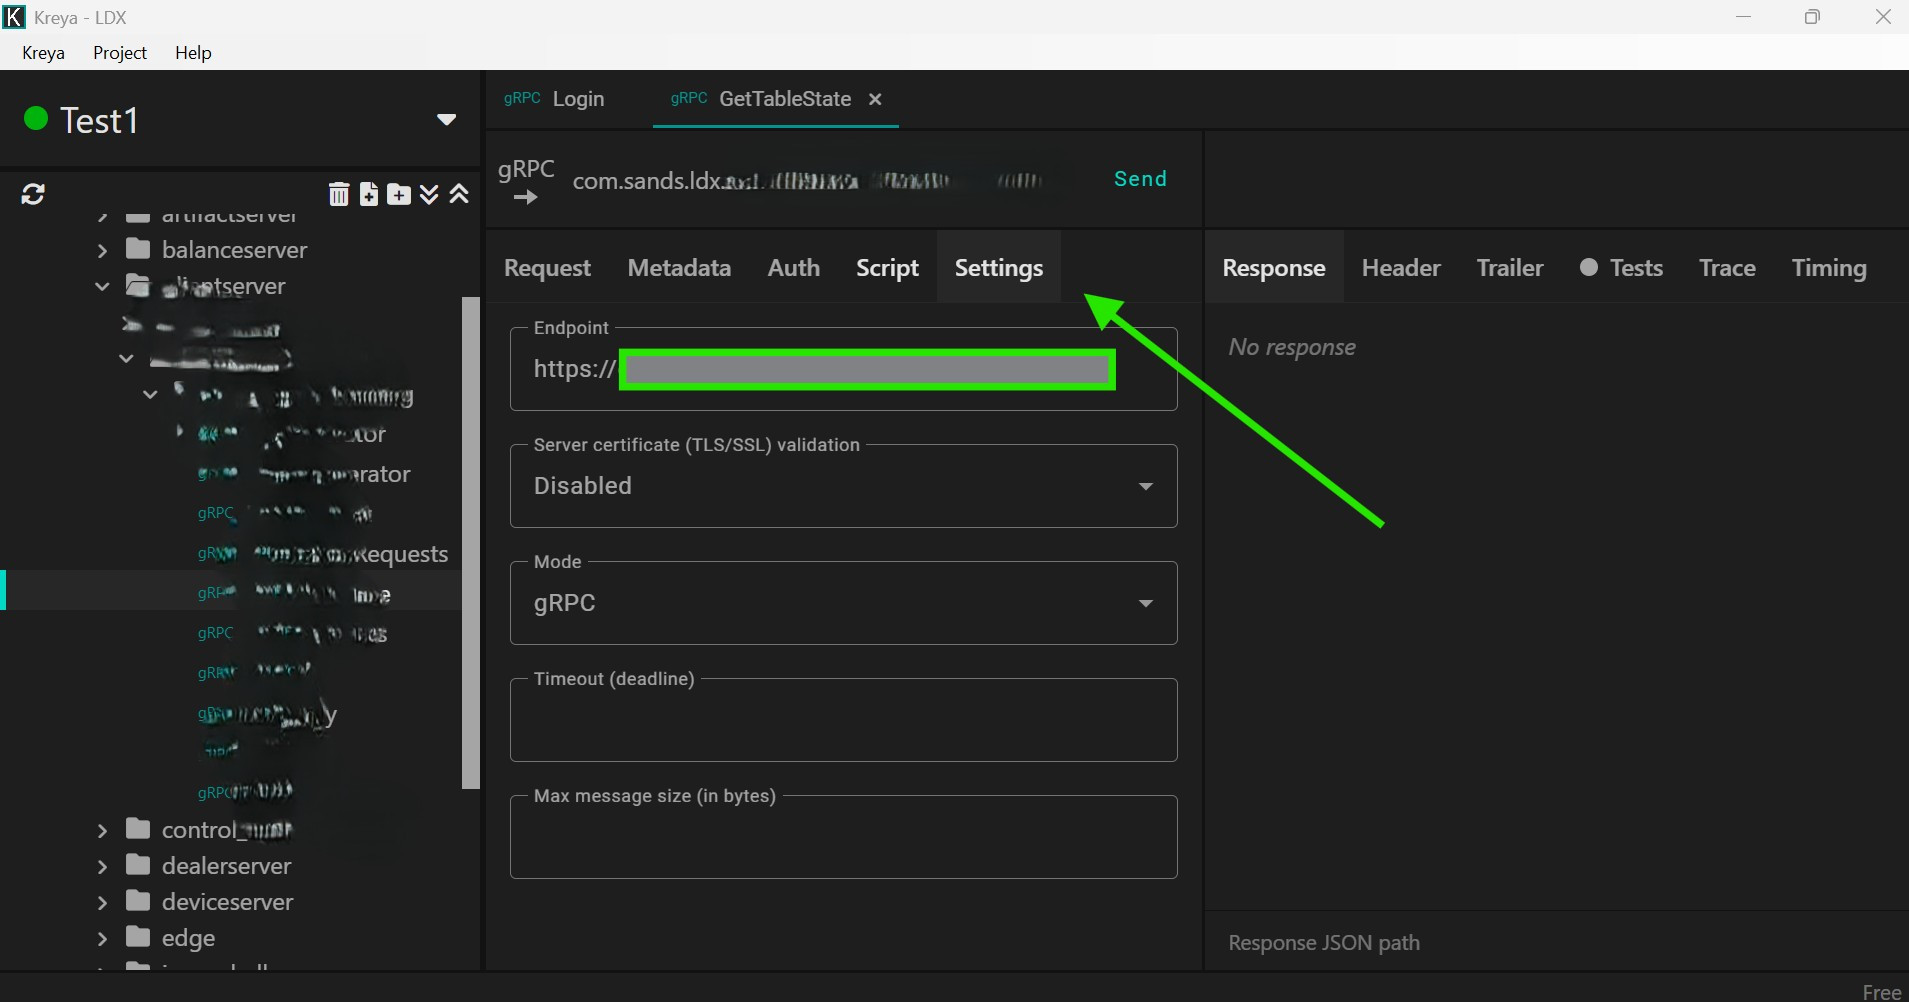Expand the control folder chevron

pos(102,830)
